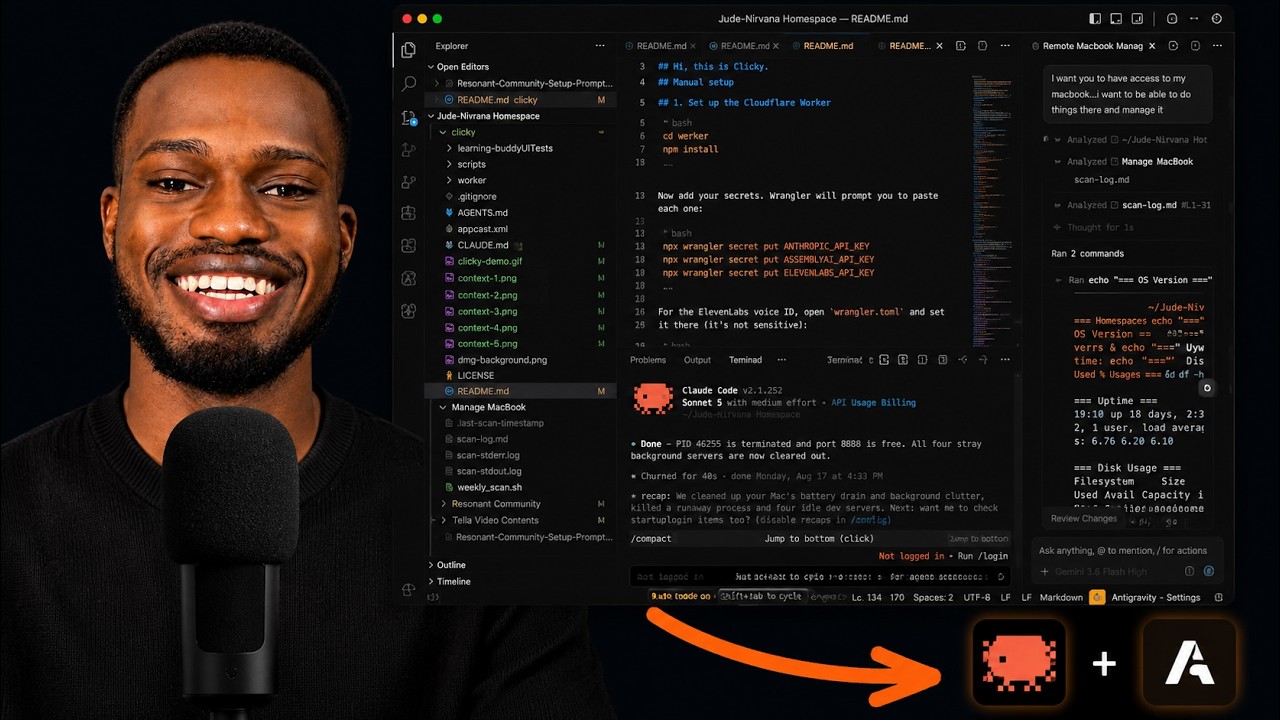Click the weekly_scan.sh file icon
1280x720 pixels.
click(x=449, y=487)
